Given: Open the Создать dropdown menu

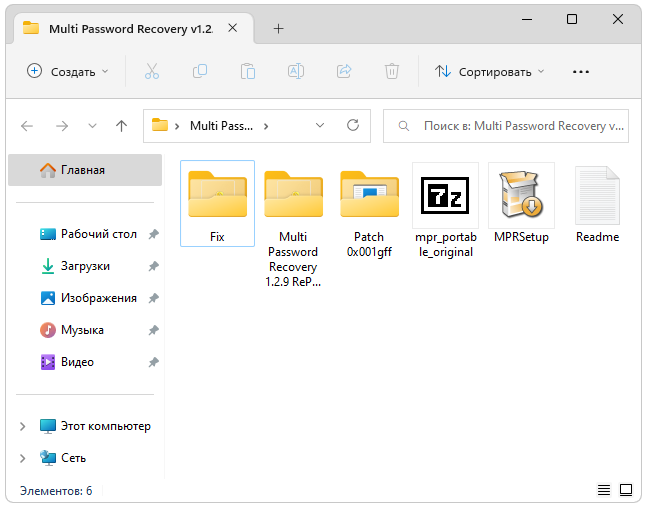Looking at the screenshot, I should pyautogui.click(x=68, y=71).
